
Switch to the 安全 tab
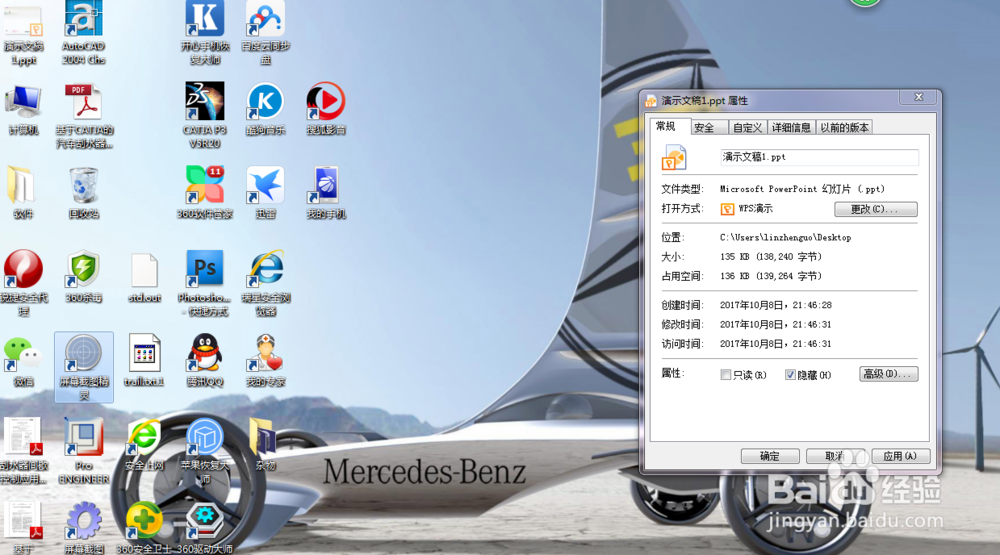point(709,128)
